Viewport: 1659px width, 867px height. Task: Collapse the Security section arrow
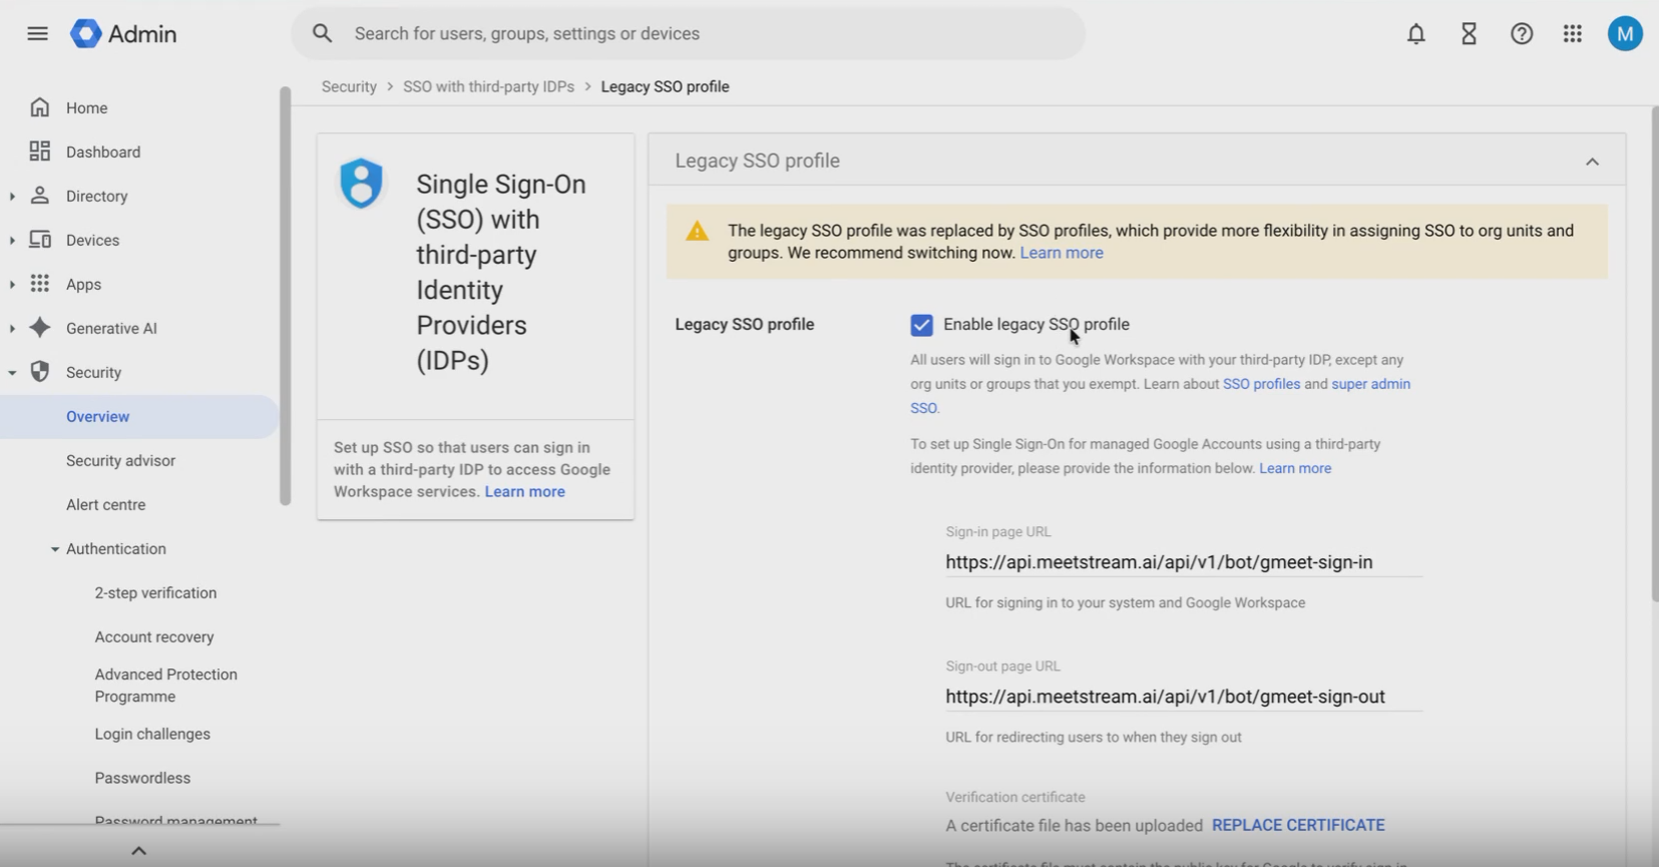[12, 372]
